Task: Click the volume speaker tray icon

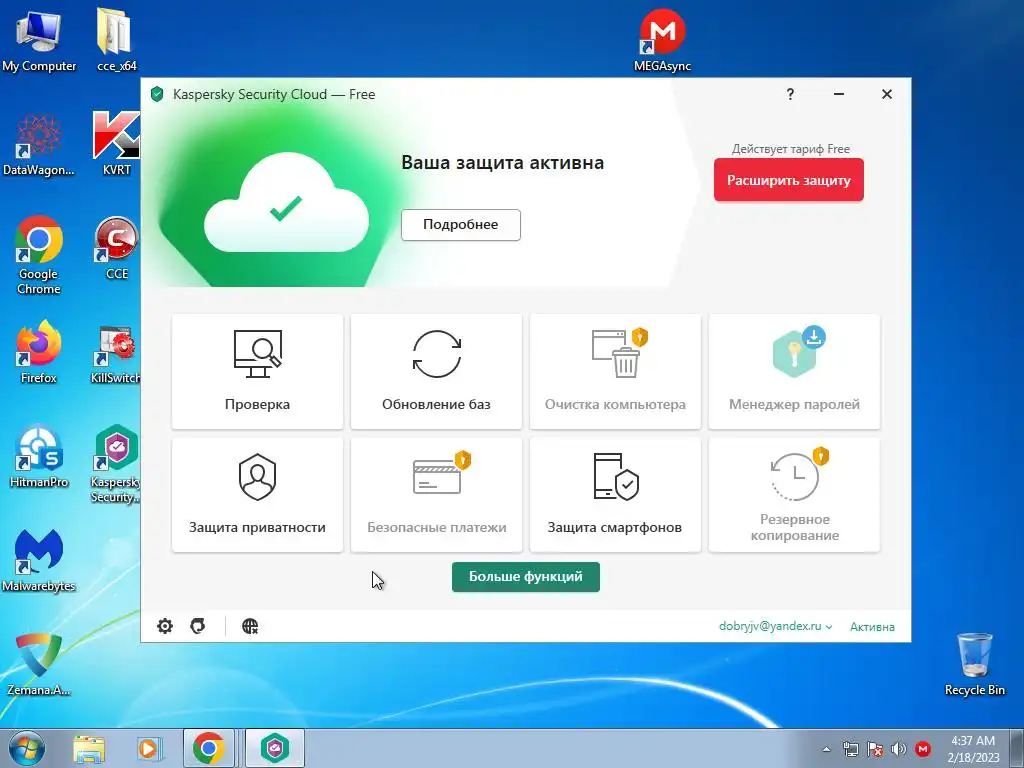Action: click(899, 749)
